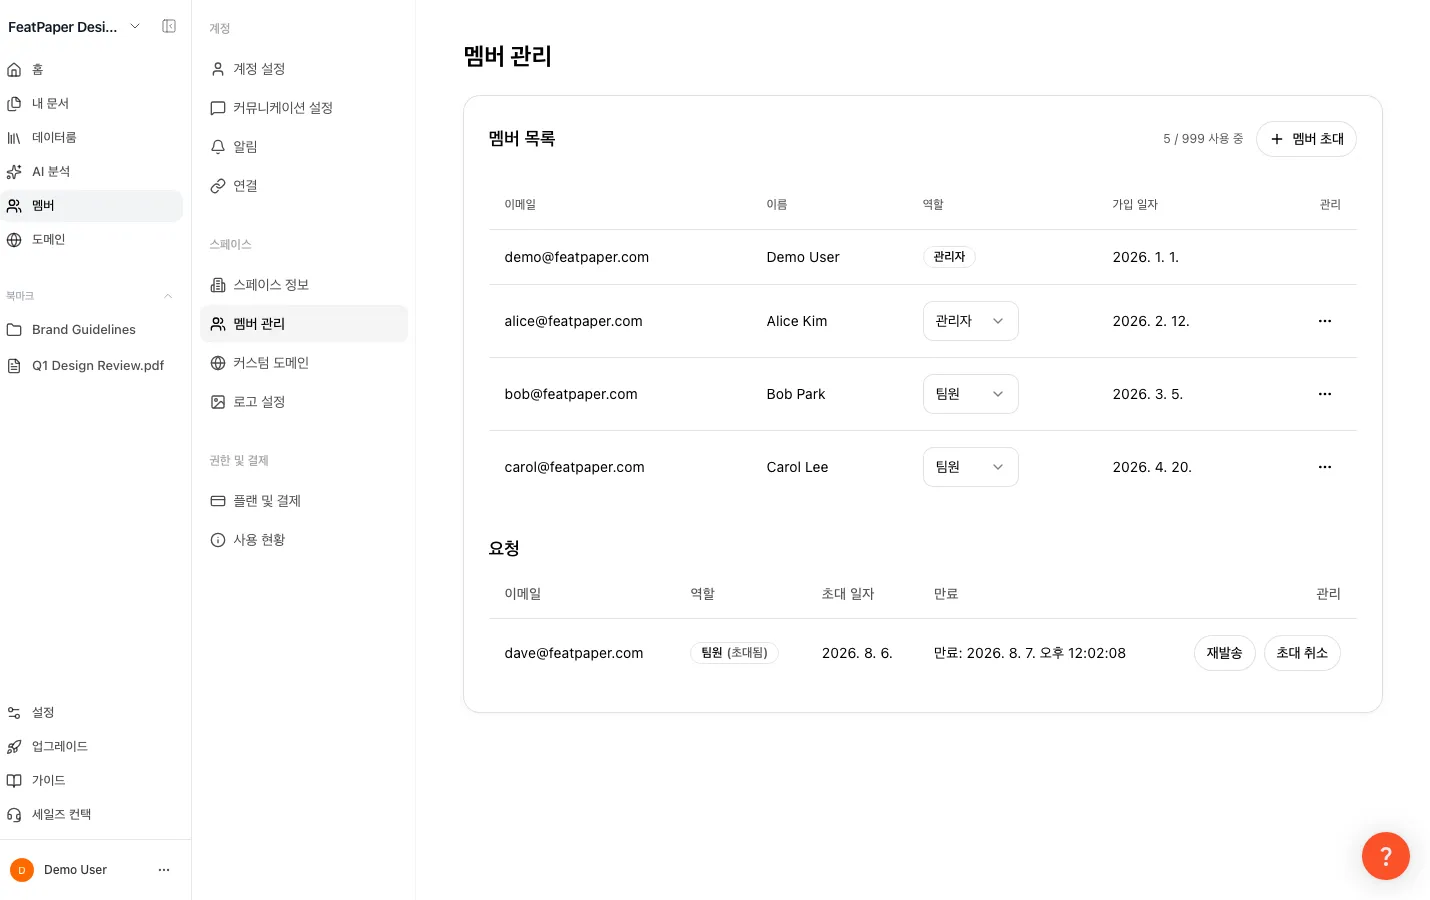
Task: Click the 2026. 4. 20. join date
Action: [1152, 467]
